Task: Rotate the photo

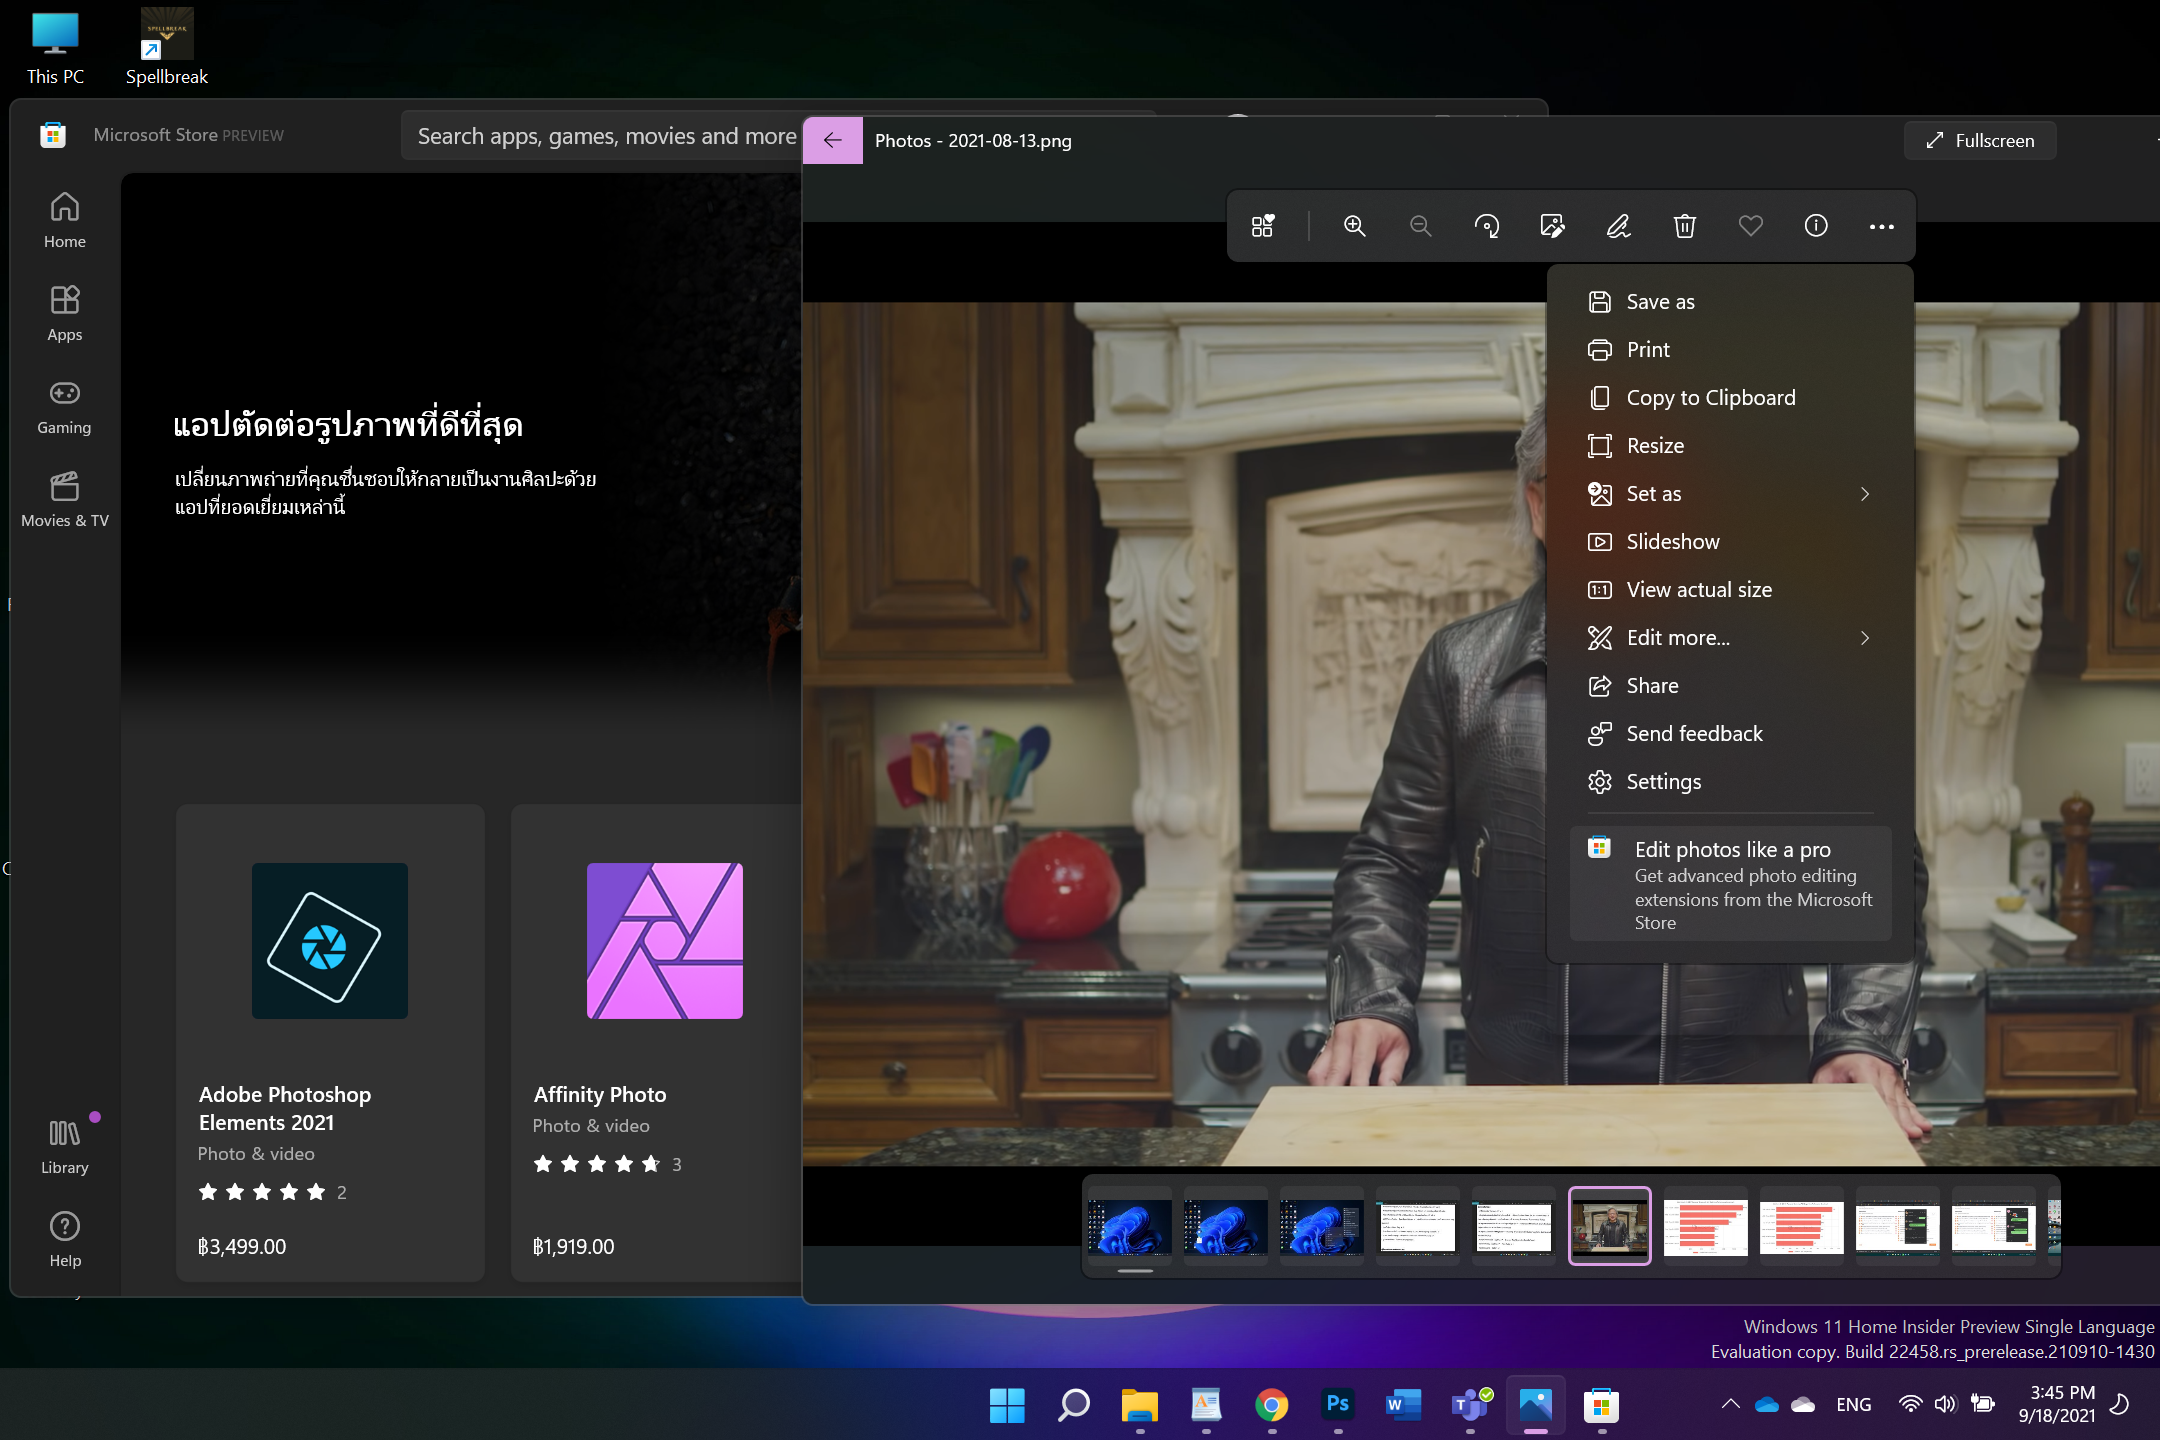Action: point(1486,226)
